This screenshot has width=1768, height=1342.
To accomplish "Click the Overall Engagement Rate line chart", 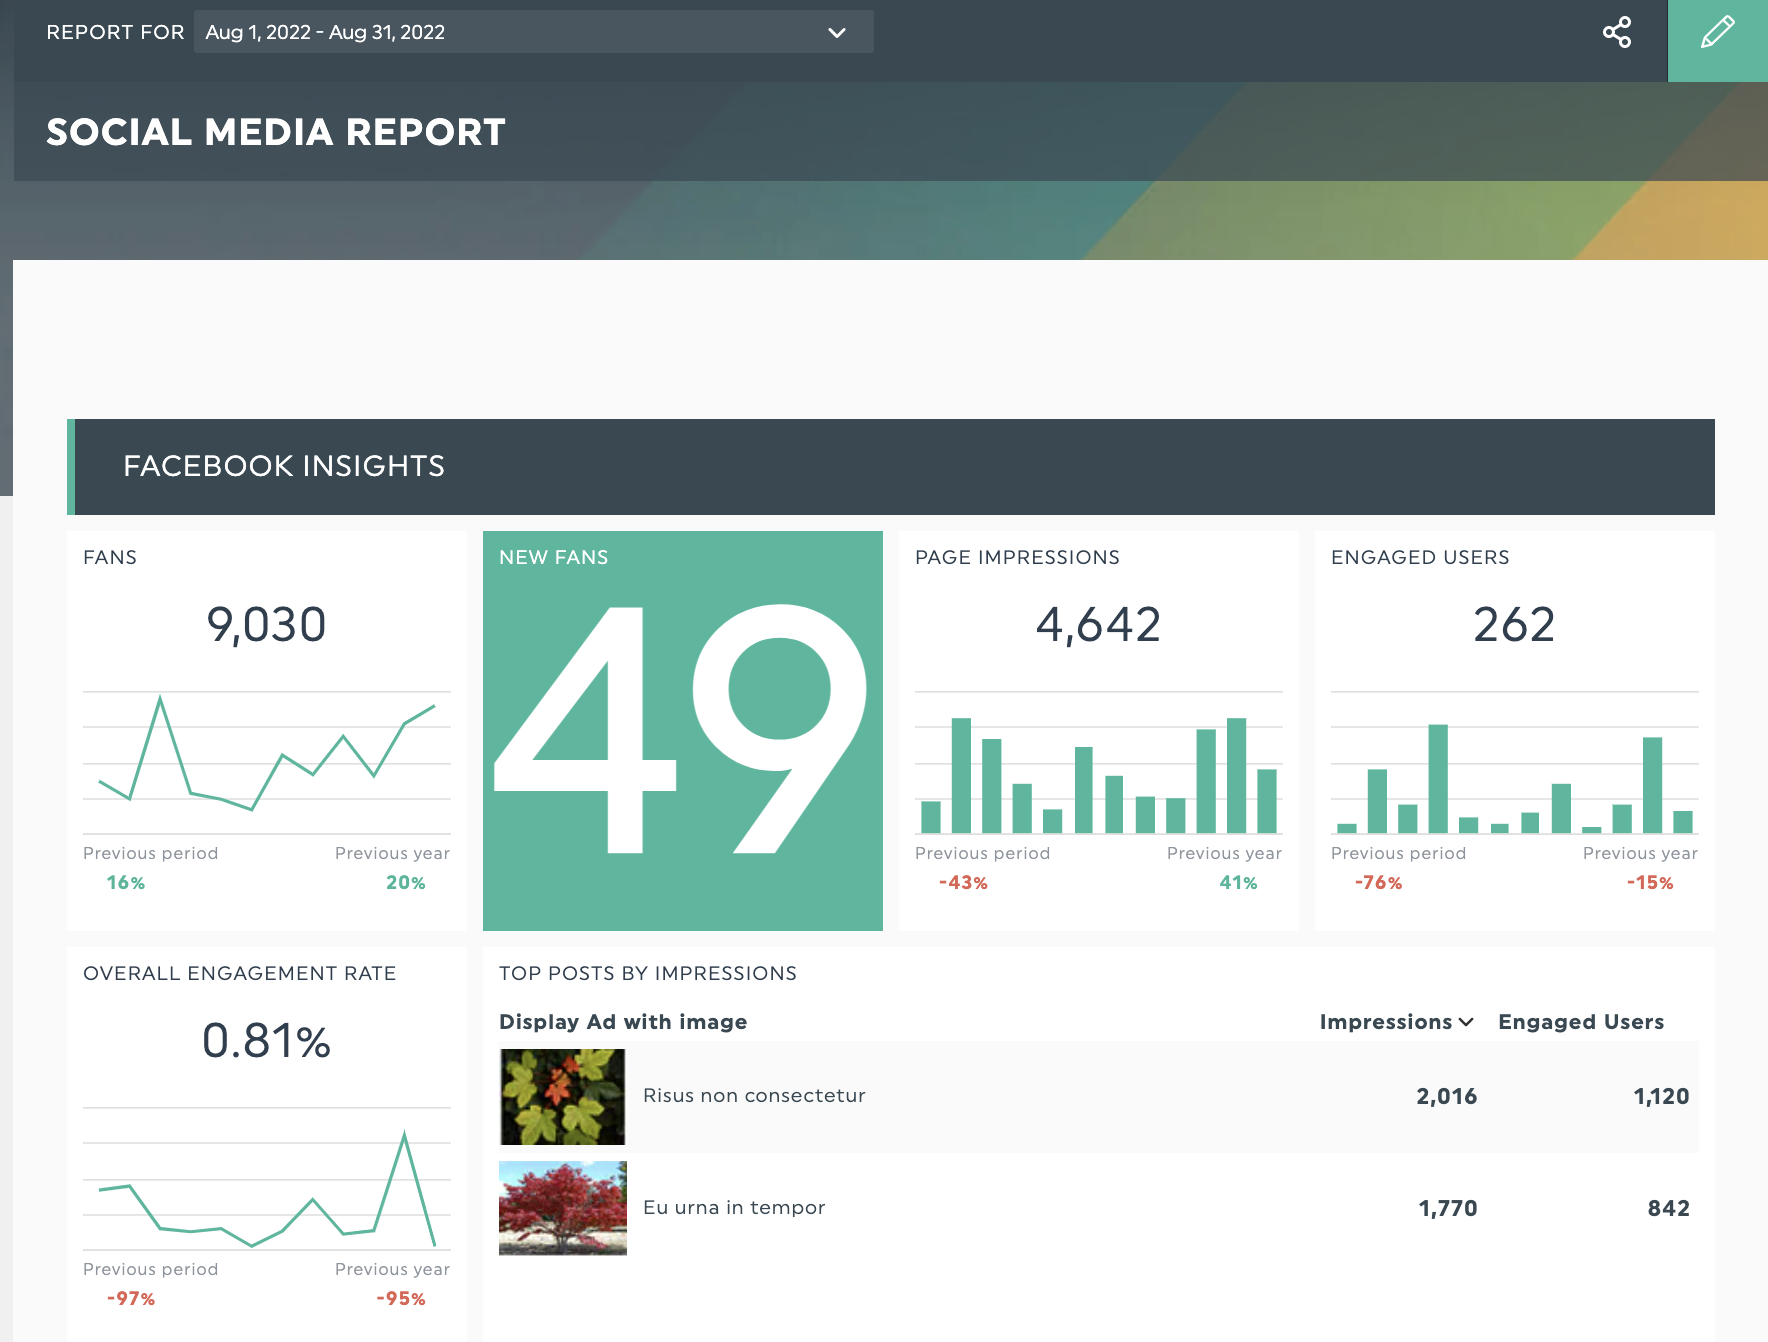I will pos(266,1180).
